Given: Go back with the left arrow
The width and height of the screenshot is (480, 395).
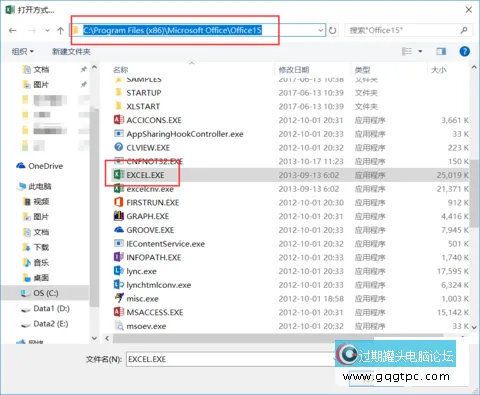Looking at the screenshot, I should [x=13, y=31].
